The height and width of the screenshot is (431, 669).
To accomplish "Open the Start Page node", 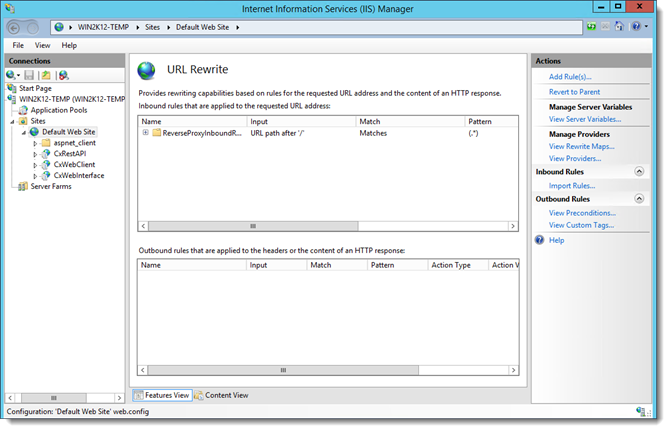I will tap(35, 88).
